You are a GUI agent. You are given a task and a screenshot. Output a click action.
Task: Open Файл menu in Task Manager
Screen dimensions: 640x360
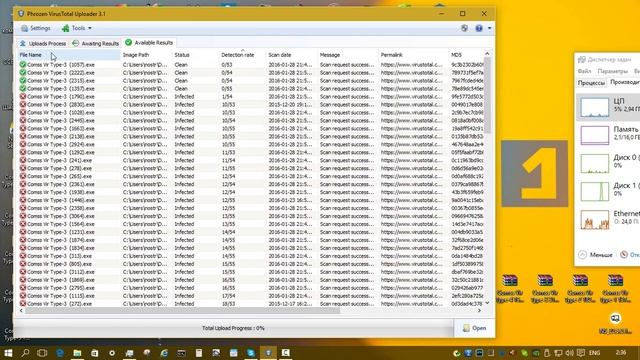[x=584, y=71]
